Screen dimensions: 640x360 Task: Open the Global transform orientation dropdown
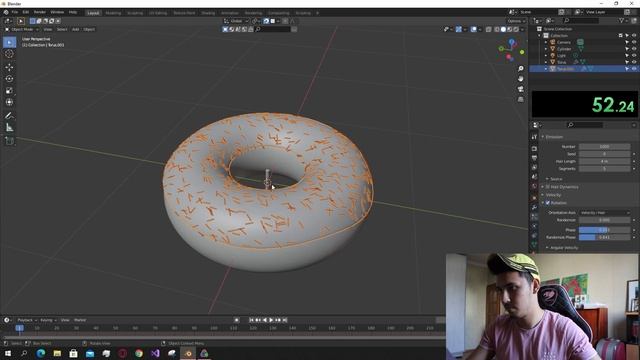(x=236, y=21)
